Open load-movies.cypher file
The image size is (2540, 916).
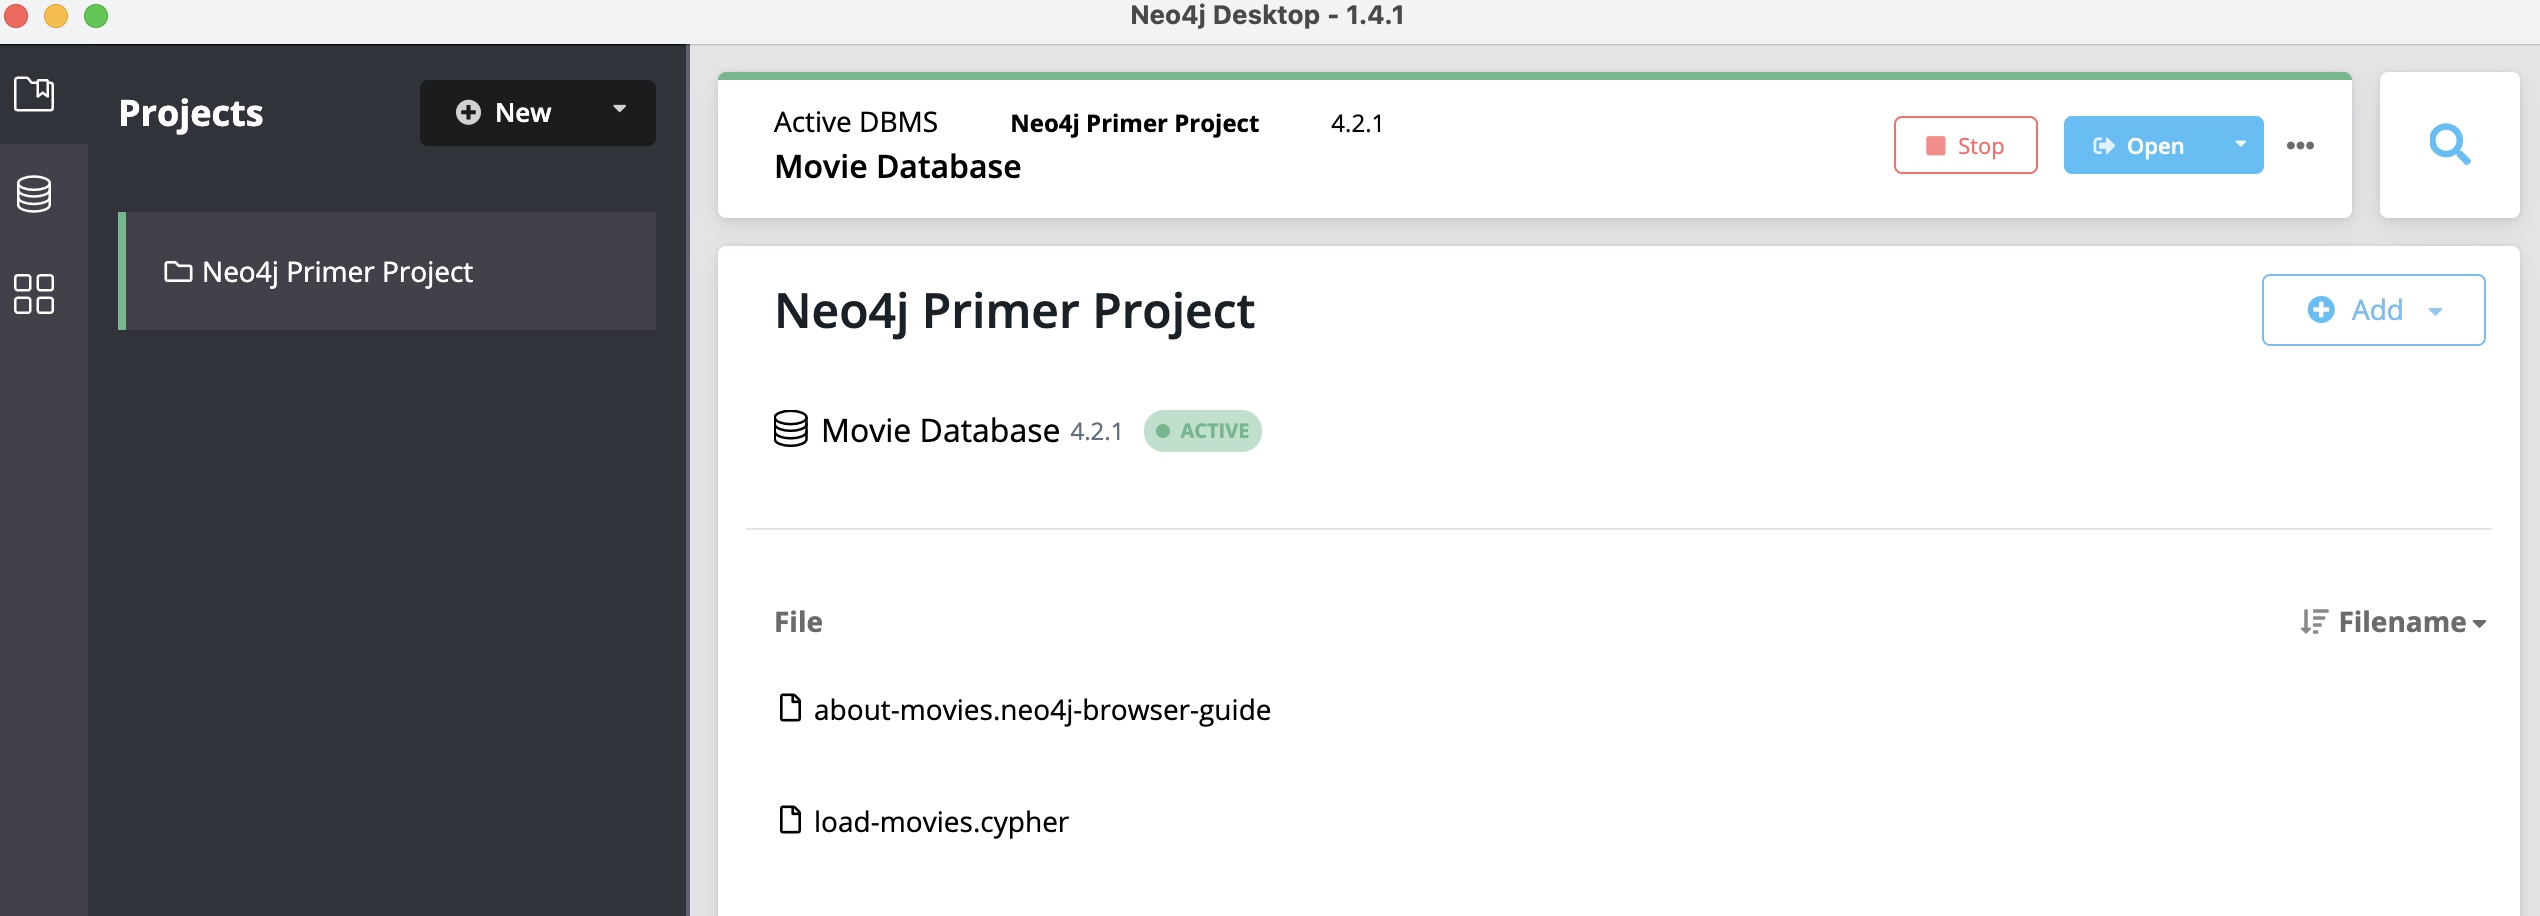tap(941, 821)
